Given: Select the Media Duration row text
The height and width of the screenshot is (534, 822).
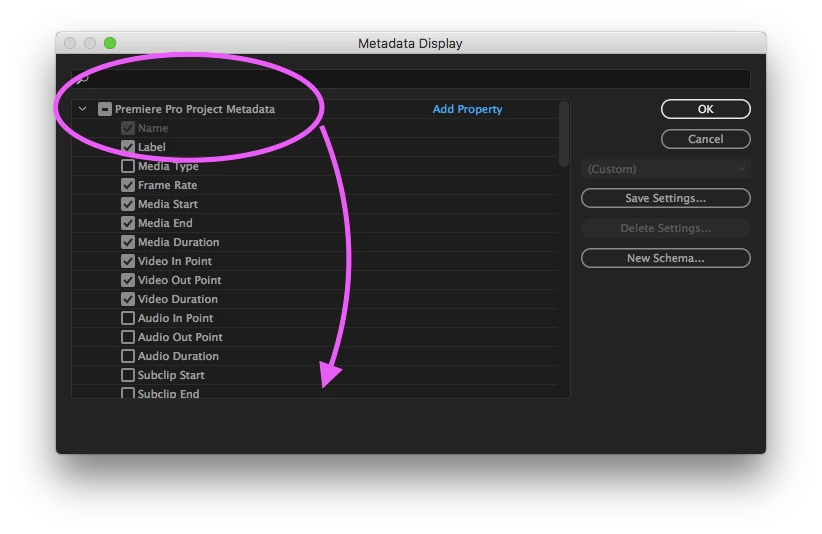Looking at the screenshot, I should 178,242.
